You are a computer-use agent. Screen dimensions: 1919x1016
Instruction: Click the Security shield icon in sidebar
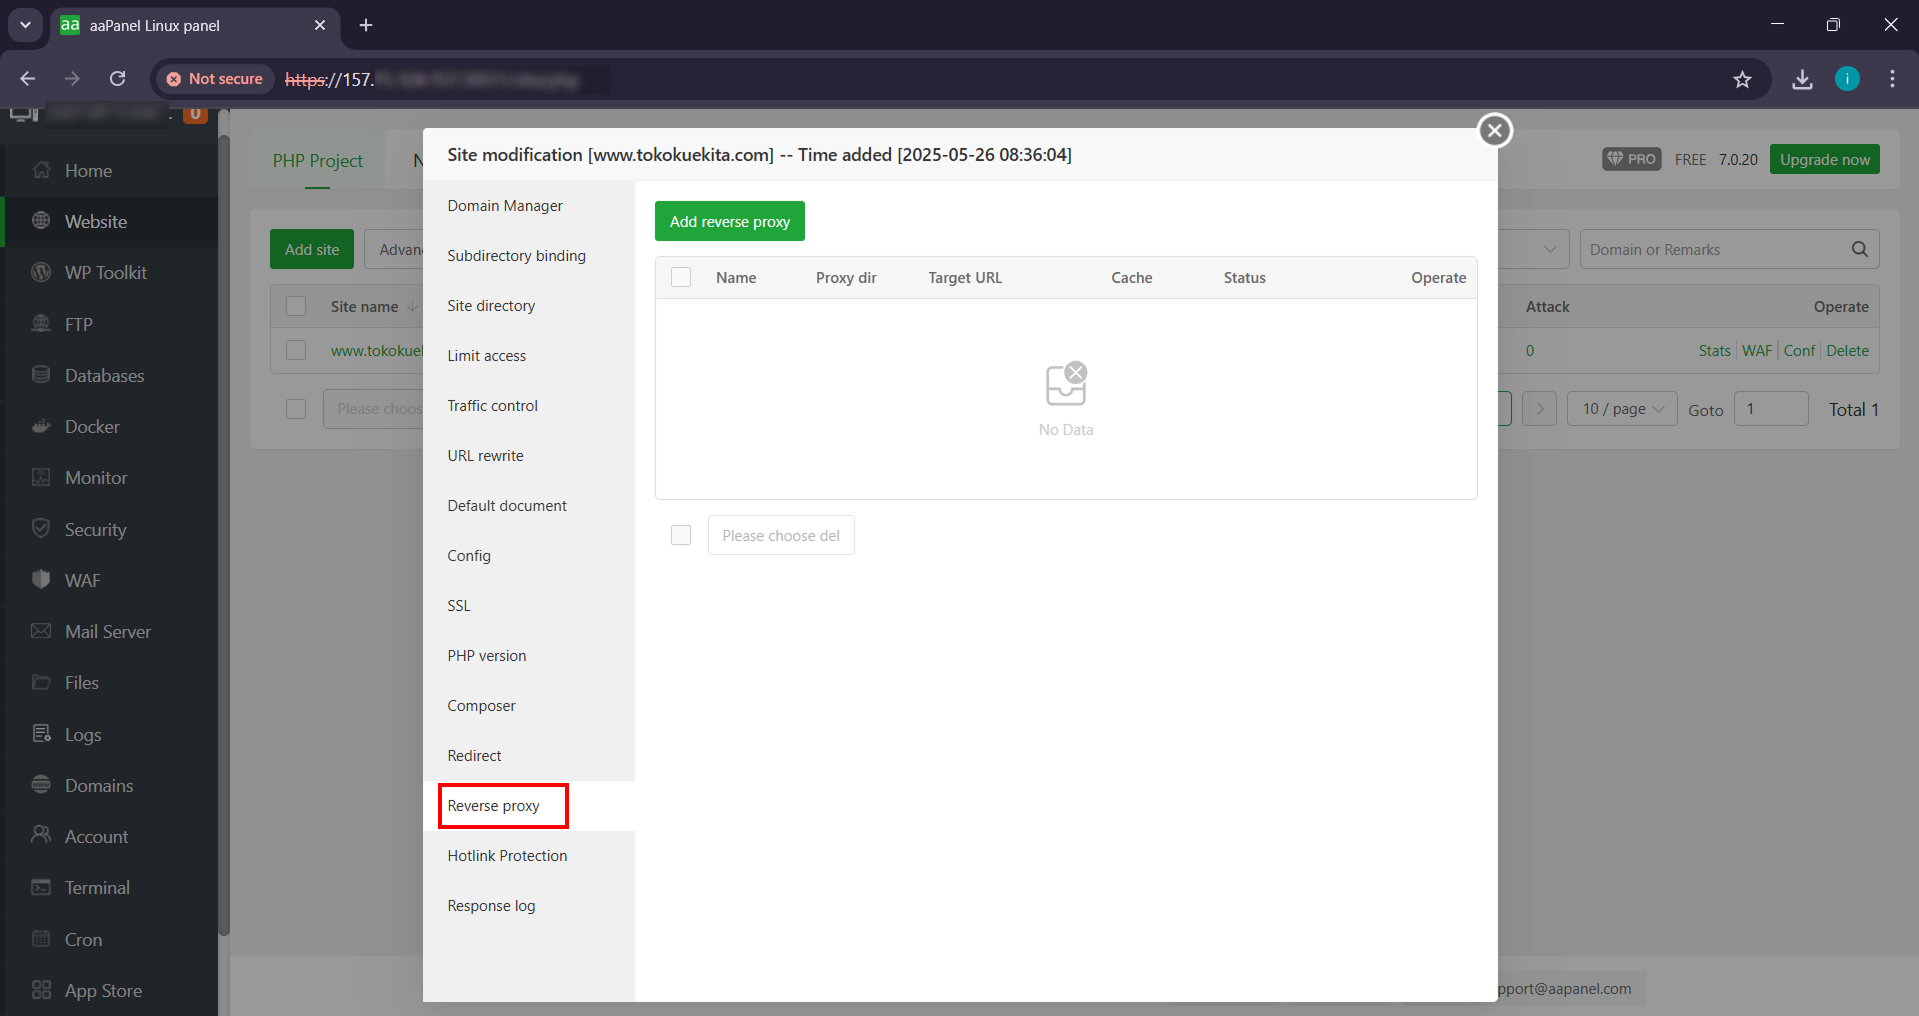point(41,529)
